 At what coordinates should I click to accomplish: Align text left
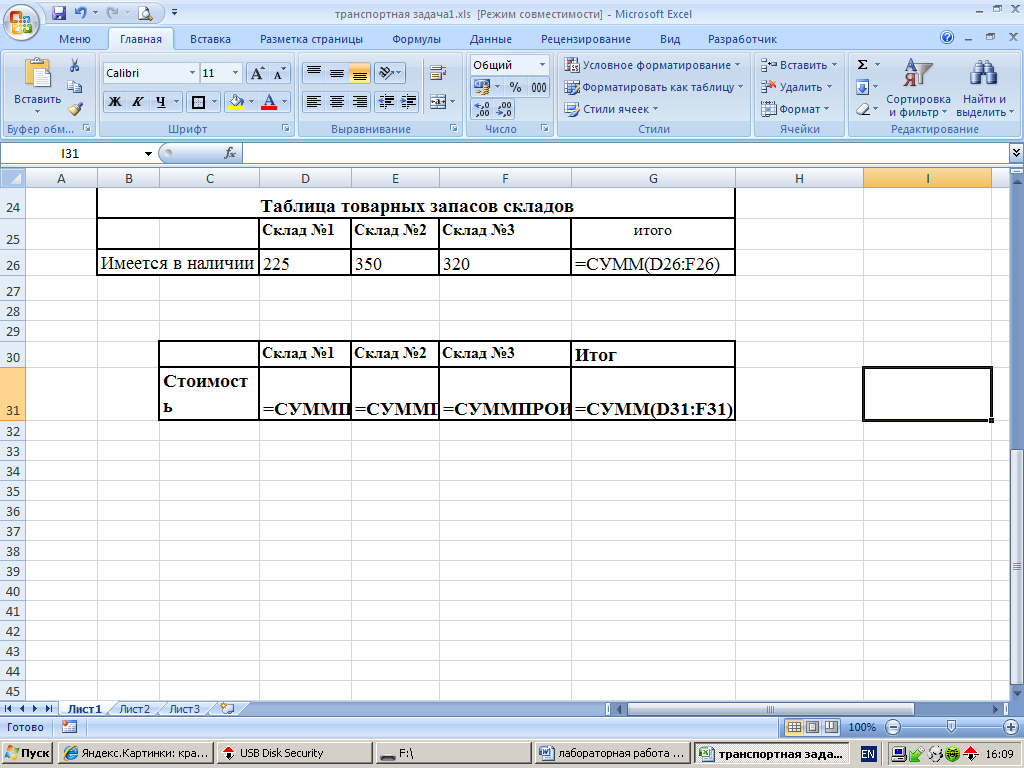tap(313, 102)
